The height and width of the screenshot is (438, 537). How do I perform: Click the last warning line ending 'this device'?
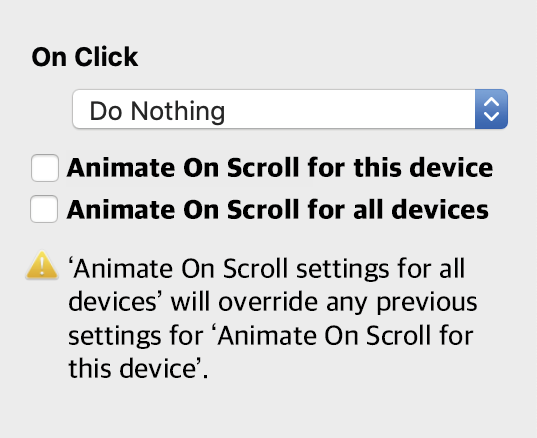(x=138, y=369)
